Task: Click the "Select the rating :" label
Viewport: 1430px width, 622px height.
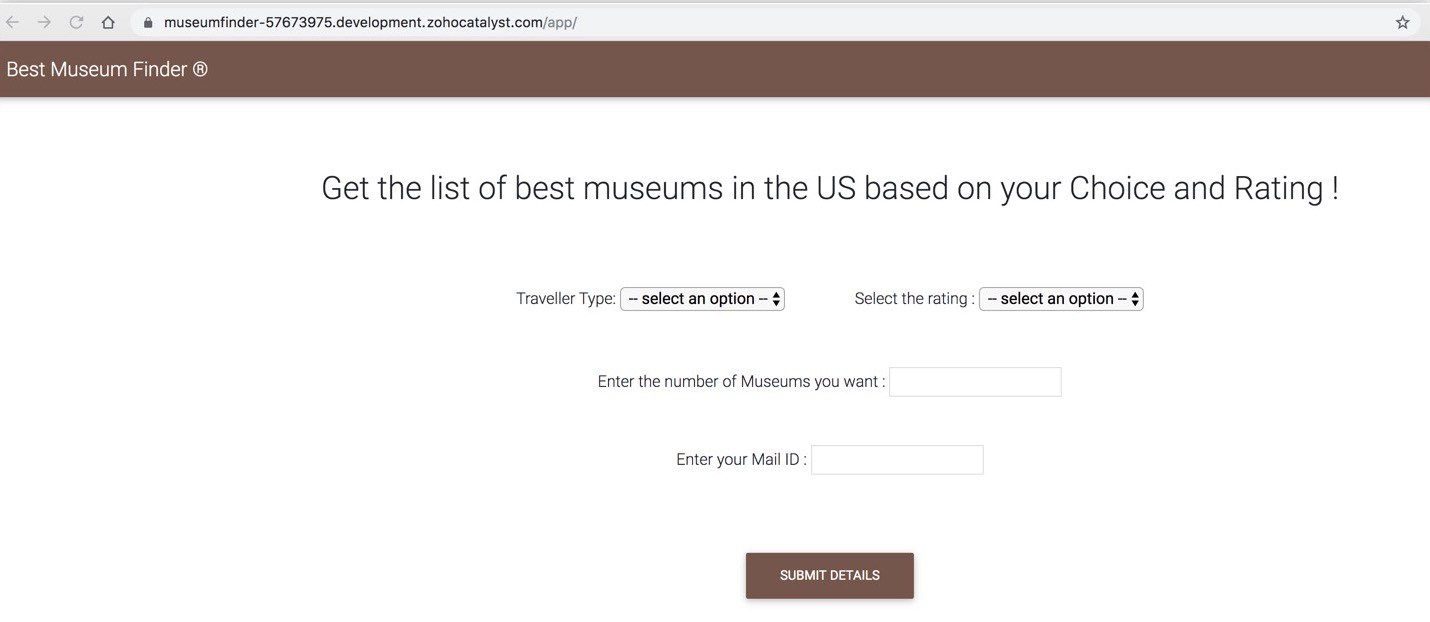Action: (x=914, y=299)
